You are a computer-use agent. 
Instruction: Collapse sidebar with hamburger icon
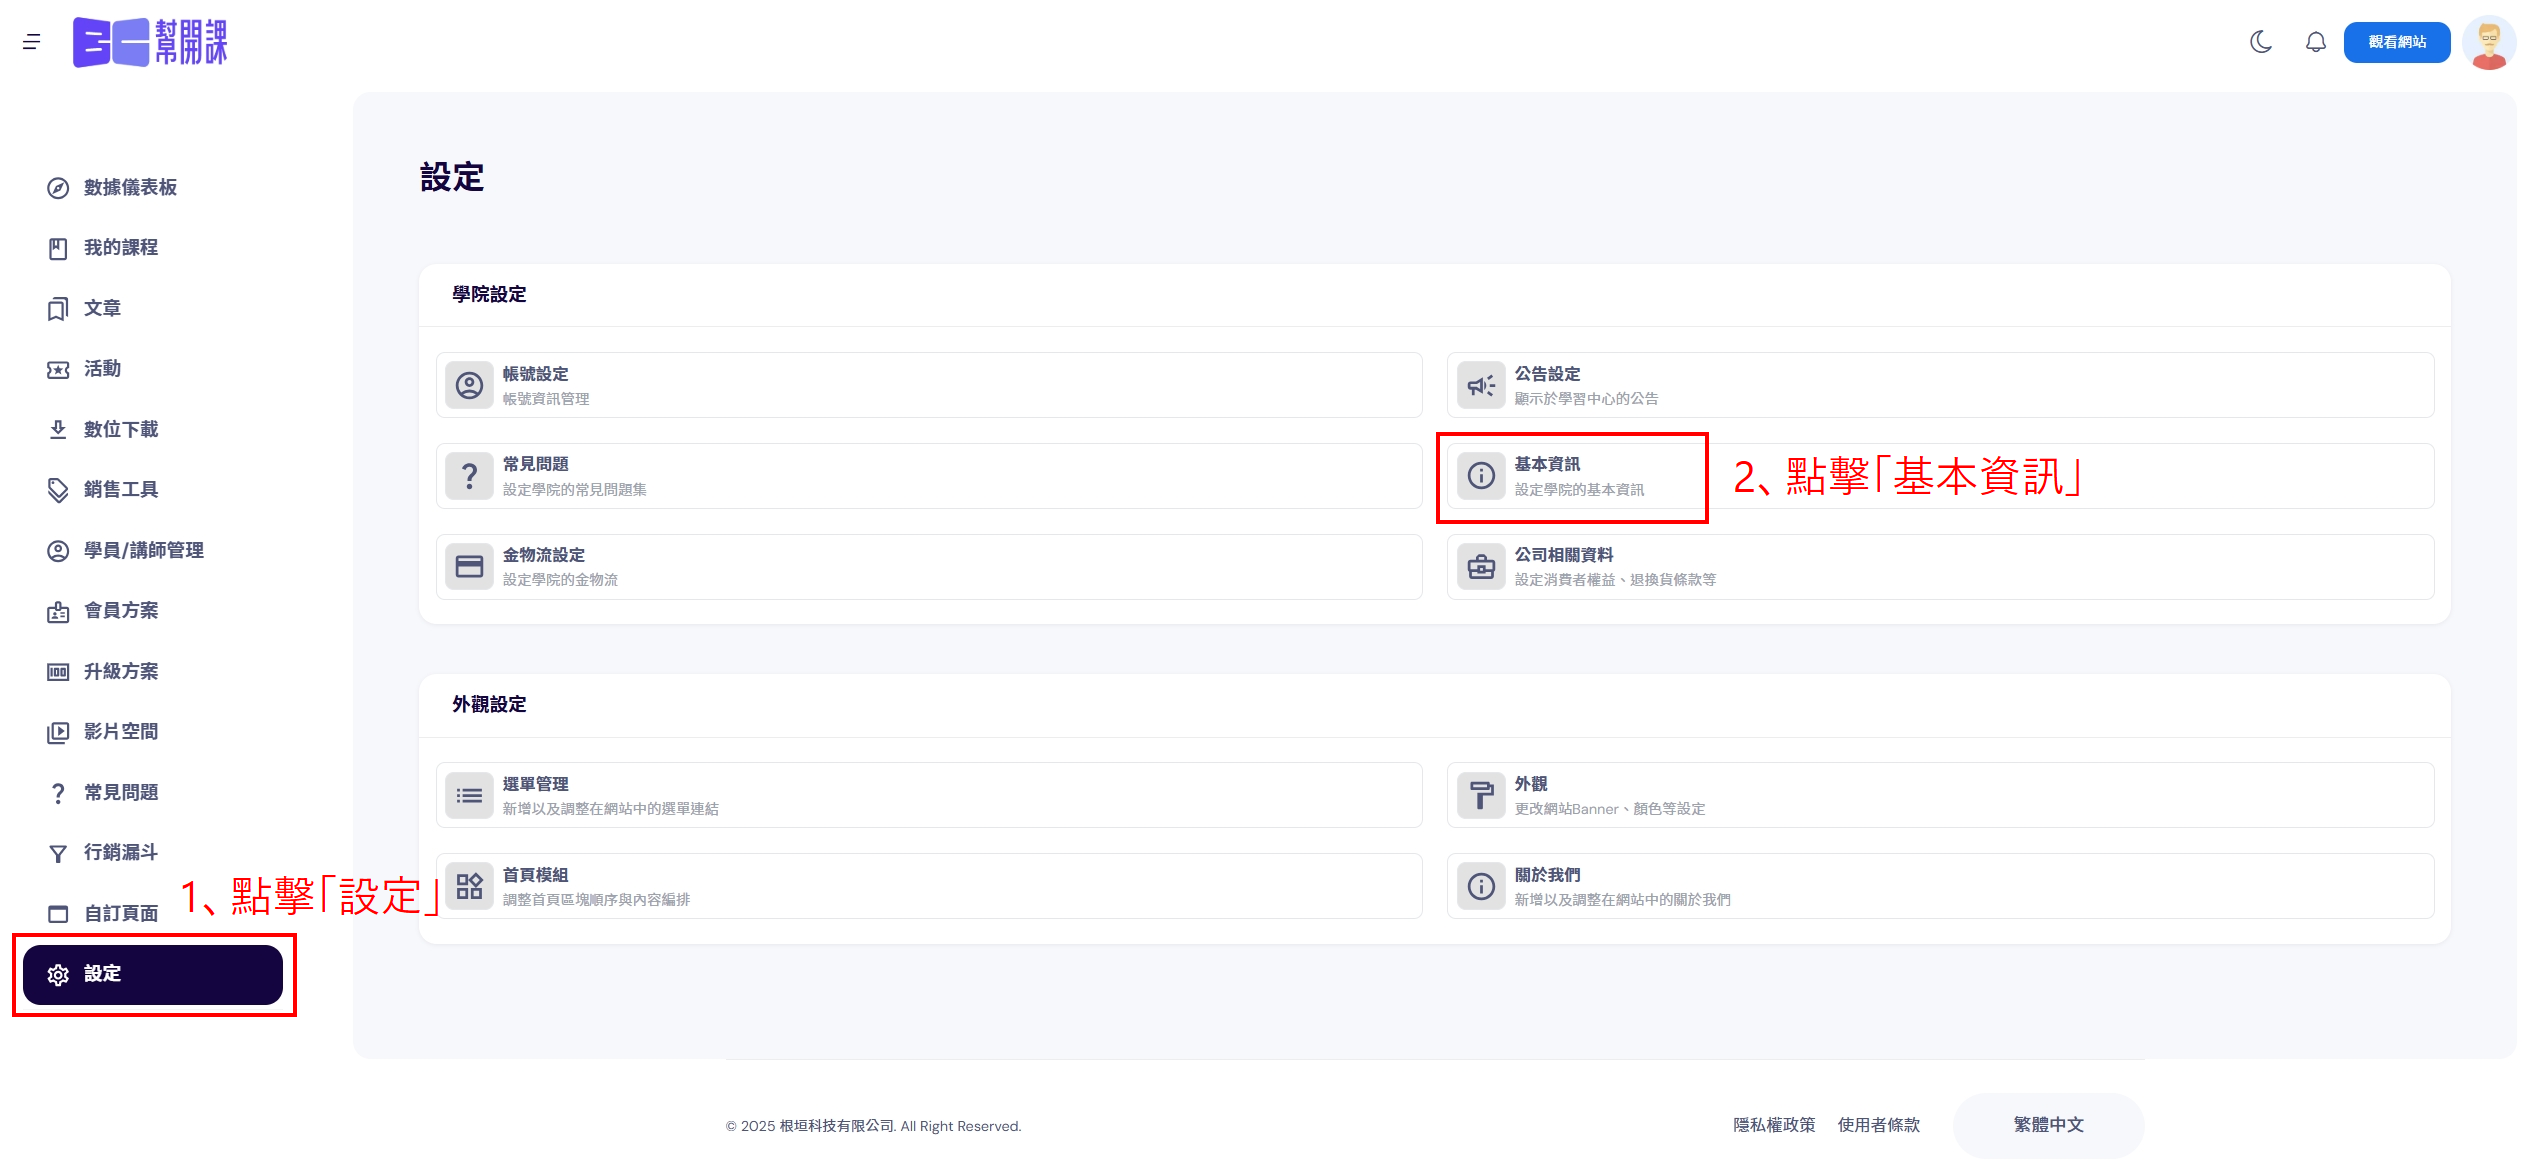[x=32, y=42]
